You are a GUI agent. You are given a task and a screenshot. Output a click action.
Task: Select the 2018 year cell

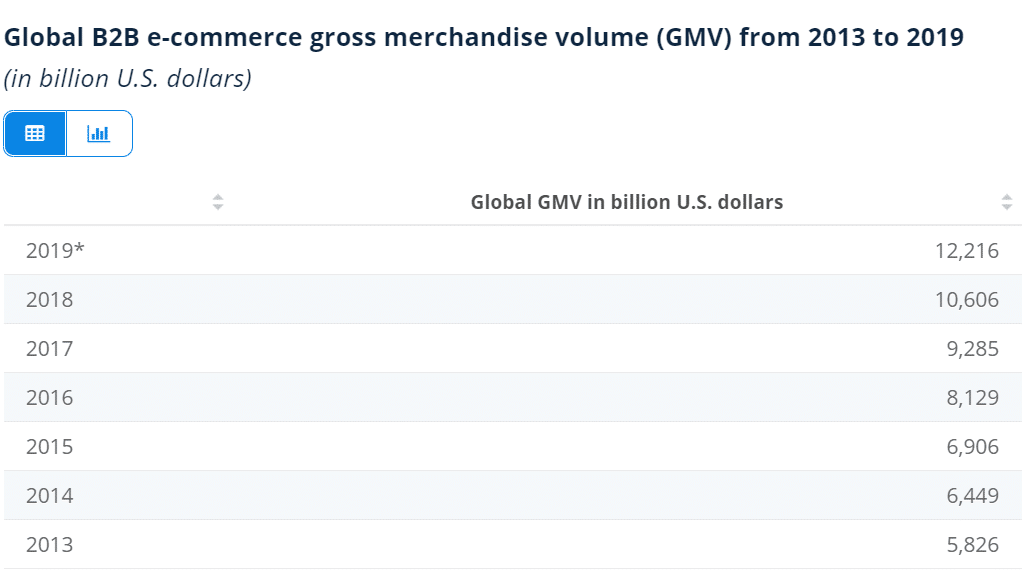(x=49, y=299)
